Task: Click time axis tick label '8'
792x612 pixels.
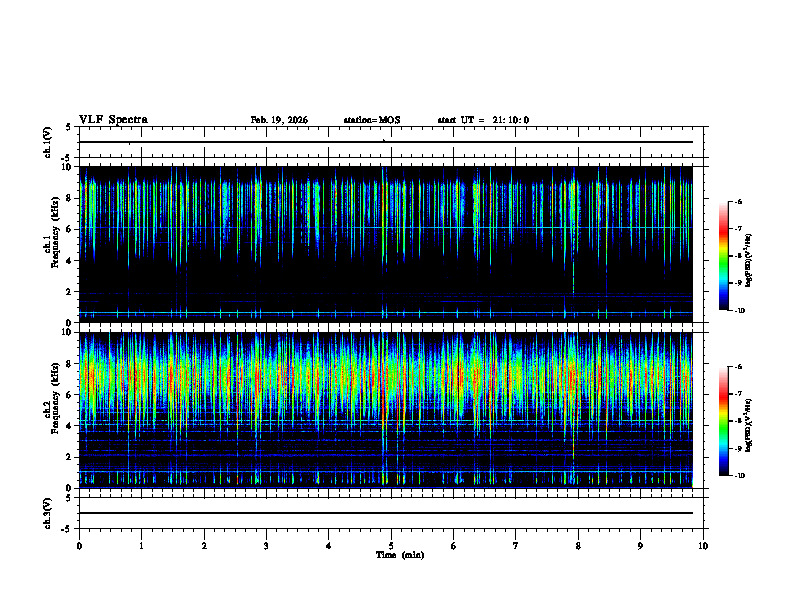Action: click(578, 546)
